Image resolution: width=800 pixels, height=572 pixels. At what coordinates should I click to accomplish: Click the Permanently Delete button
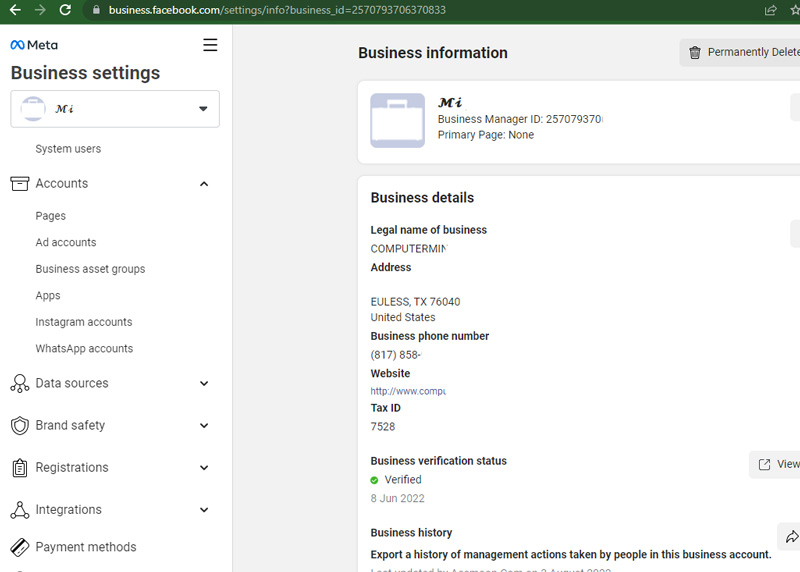(740, 53)
